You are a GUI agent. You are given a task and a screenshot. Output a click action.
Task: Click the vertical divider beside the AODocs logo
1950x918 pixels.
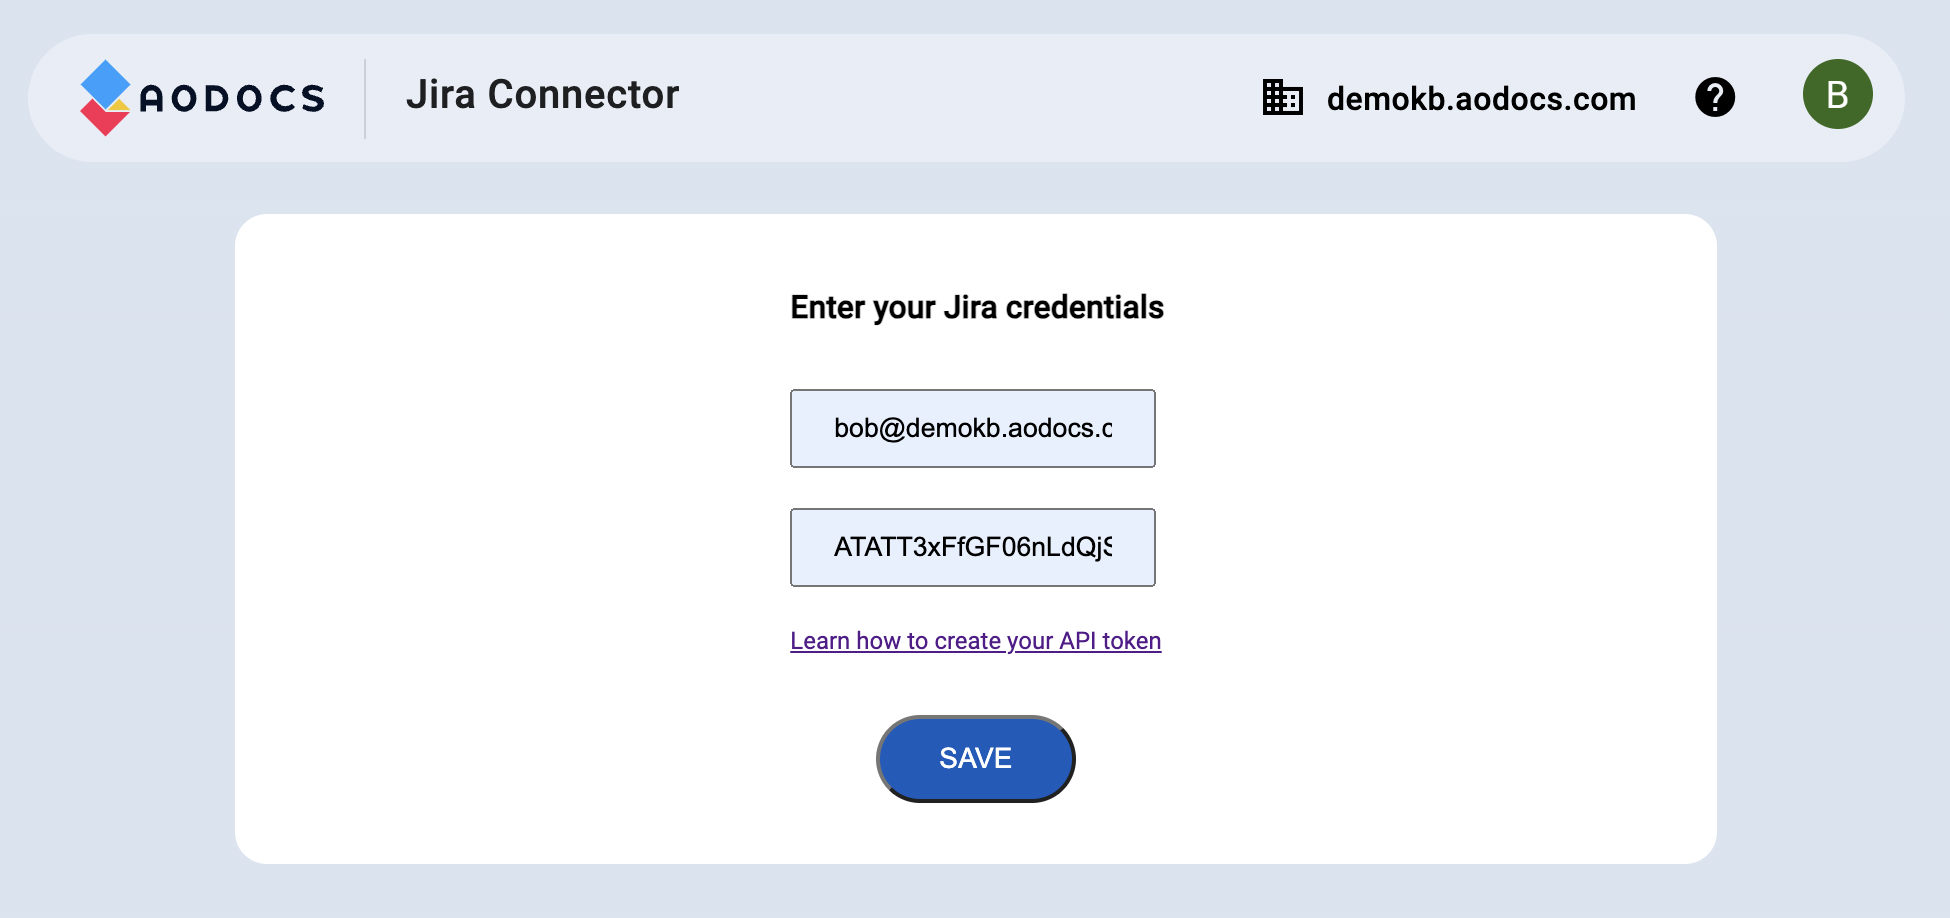point(365,98)
